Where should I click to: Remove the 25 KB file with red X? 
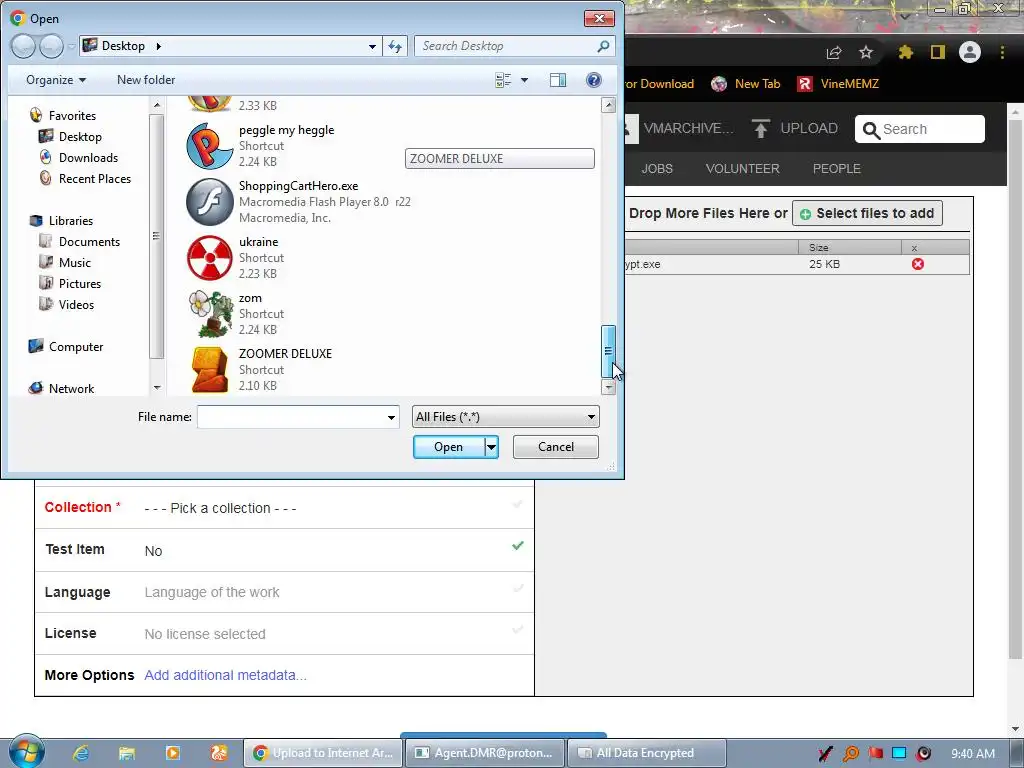tap(918, 264)
